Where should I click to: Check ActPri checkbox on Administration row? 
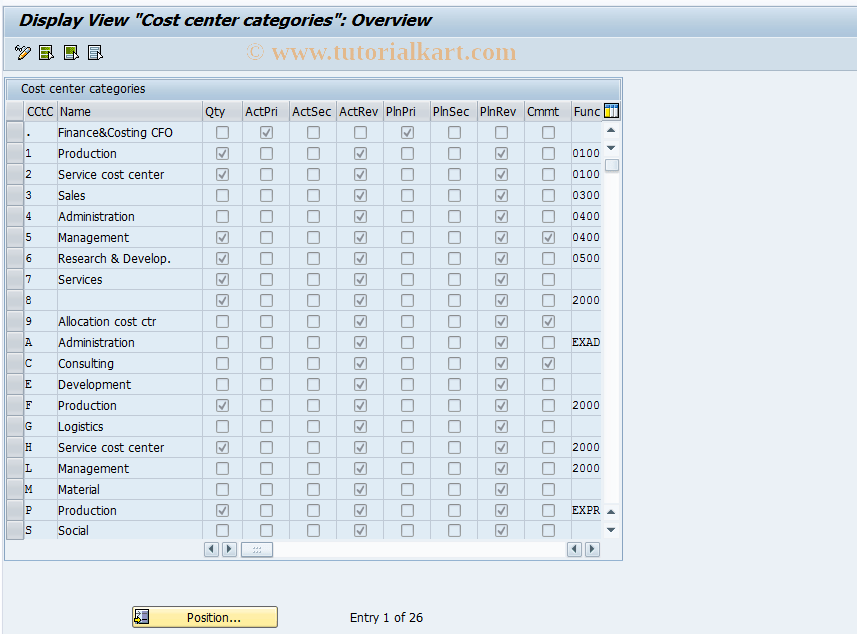(265, 216)
